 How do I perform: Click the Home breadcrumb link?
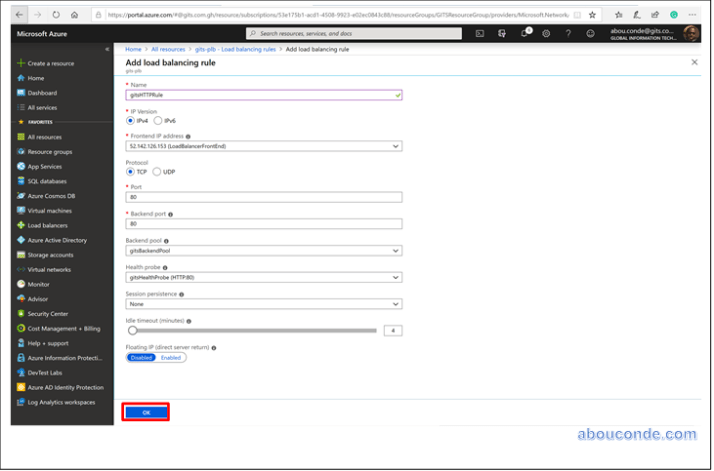[133, 49]
